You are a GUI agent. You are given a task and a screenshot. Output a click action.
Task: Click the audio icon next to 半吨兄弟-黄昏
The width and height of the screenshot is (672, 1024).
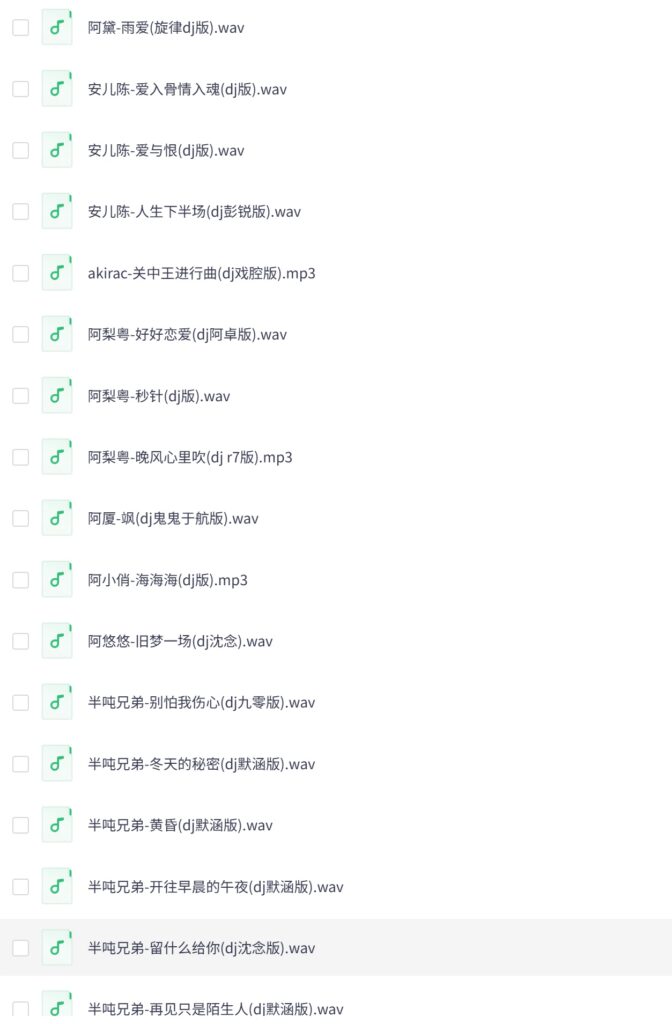click(57, 825)
